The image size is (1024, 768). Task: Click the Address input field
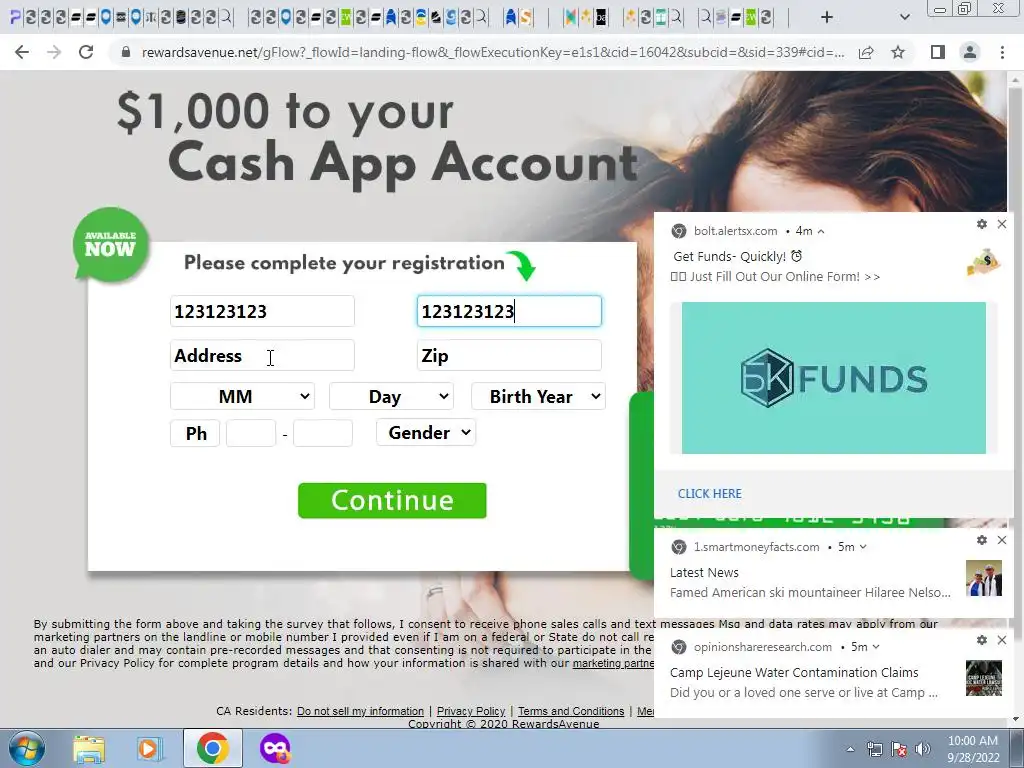[x=262, y=356]
